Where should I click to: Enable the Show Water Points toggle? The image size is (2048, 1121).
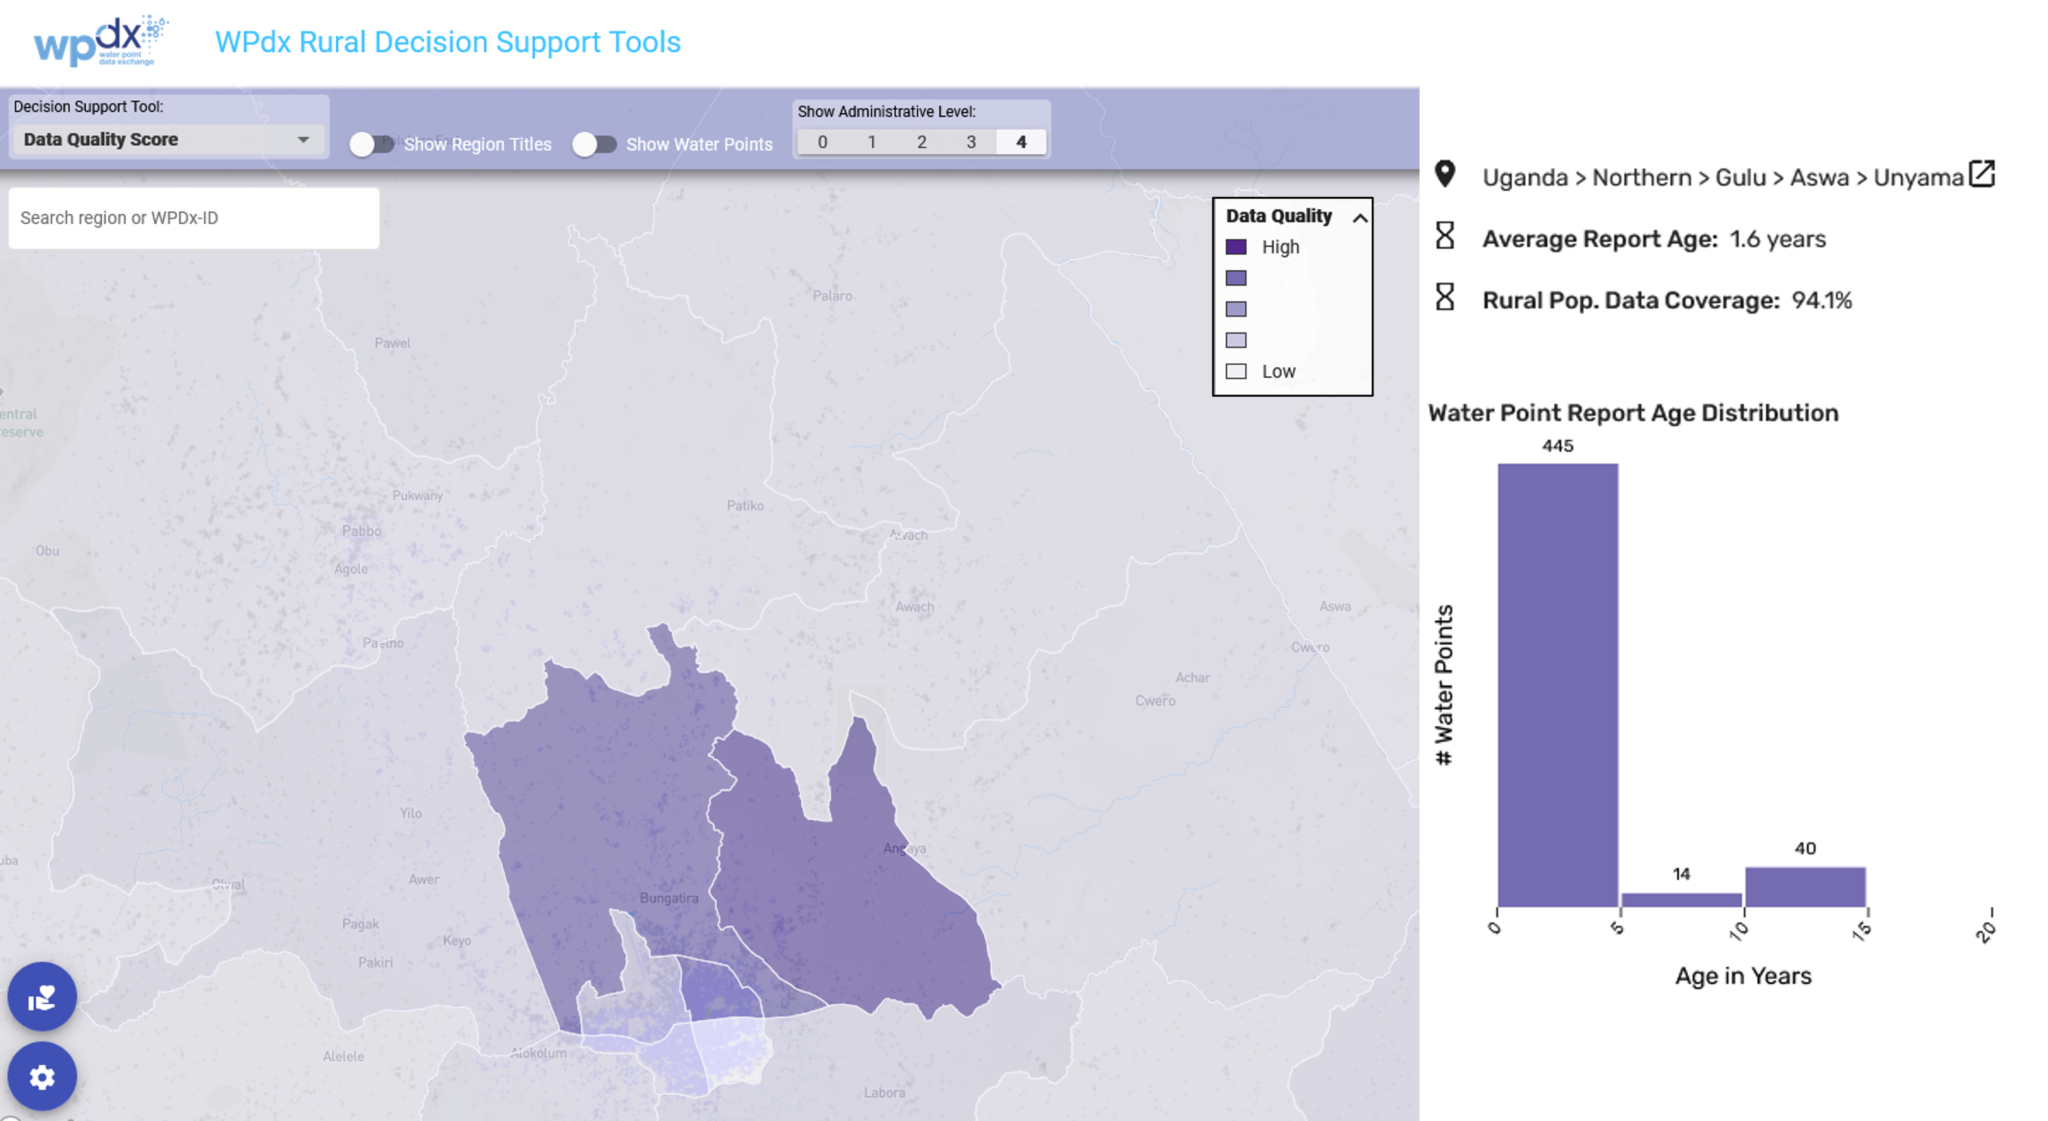pyautogui.click(x=596, y=144)
